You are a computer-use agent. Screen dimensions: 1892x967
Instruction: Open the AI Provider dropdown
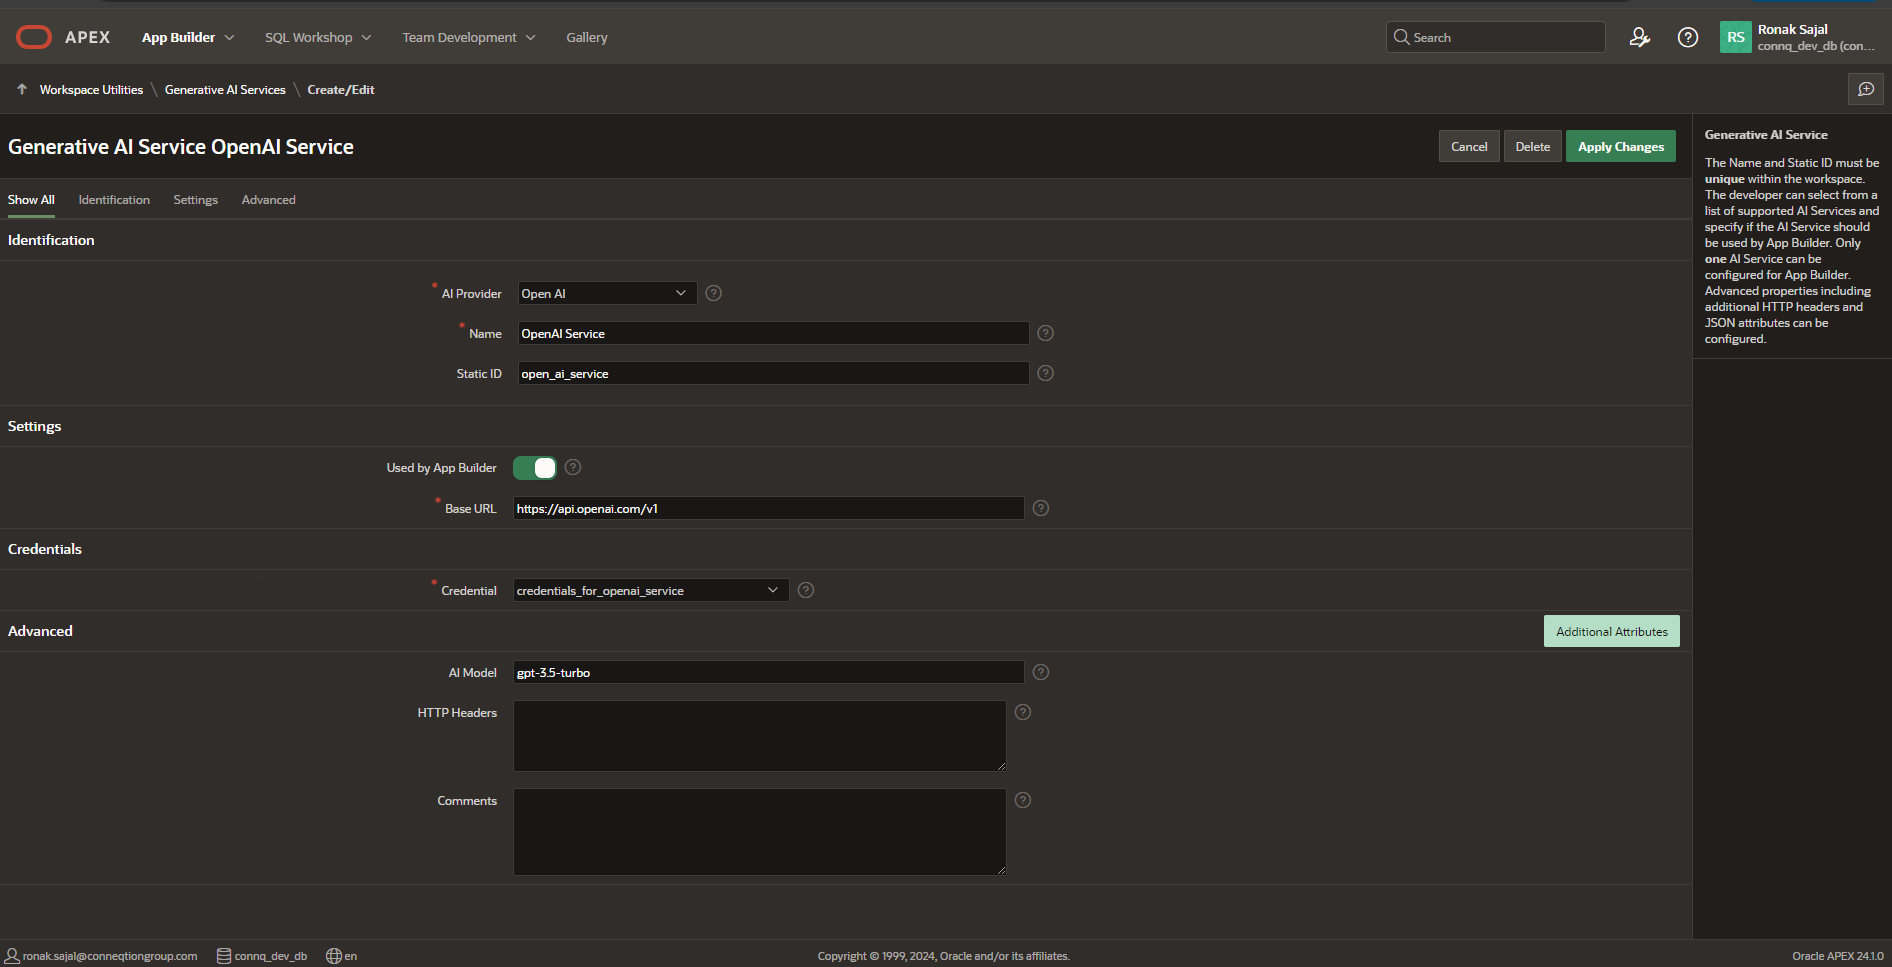[x=606, y=293]
